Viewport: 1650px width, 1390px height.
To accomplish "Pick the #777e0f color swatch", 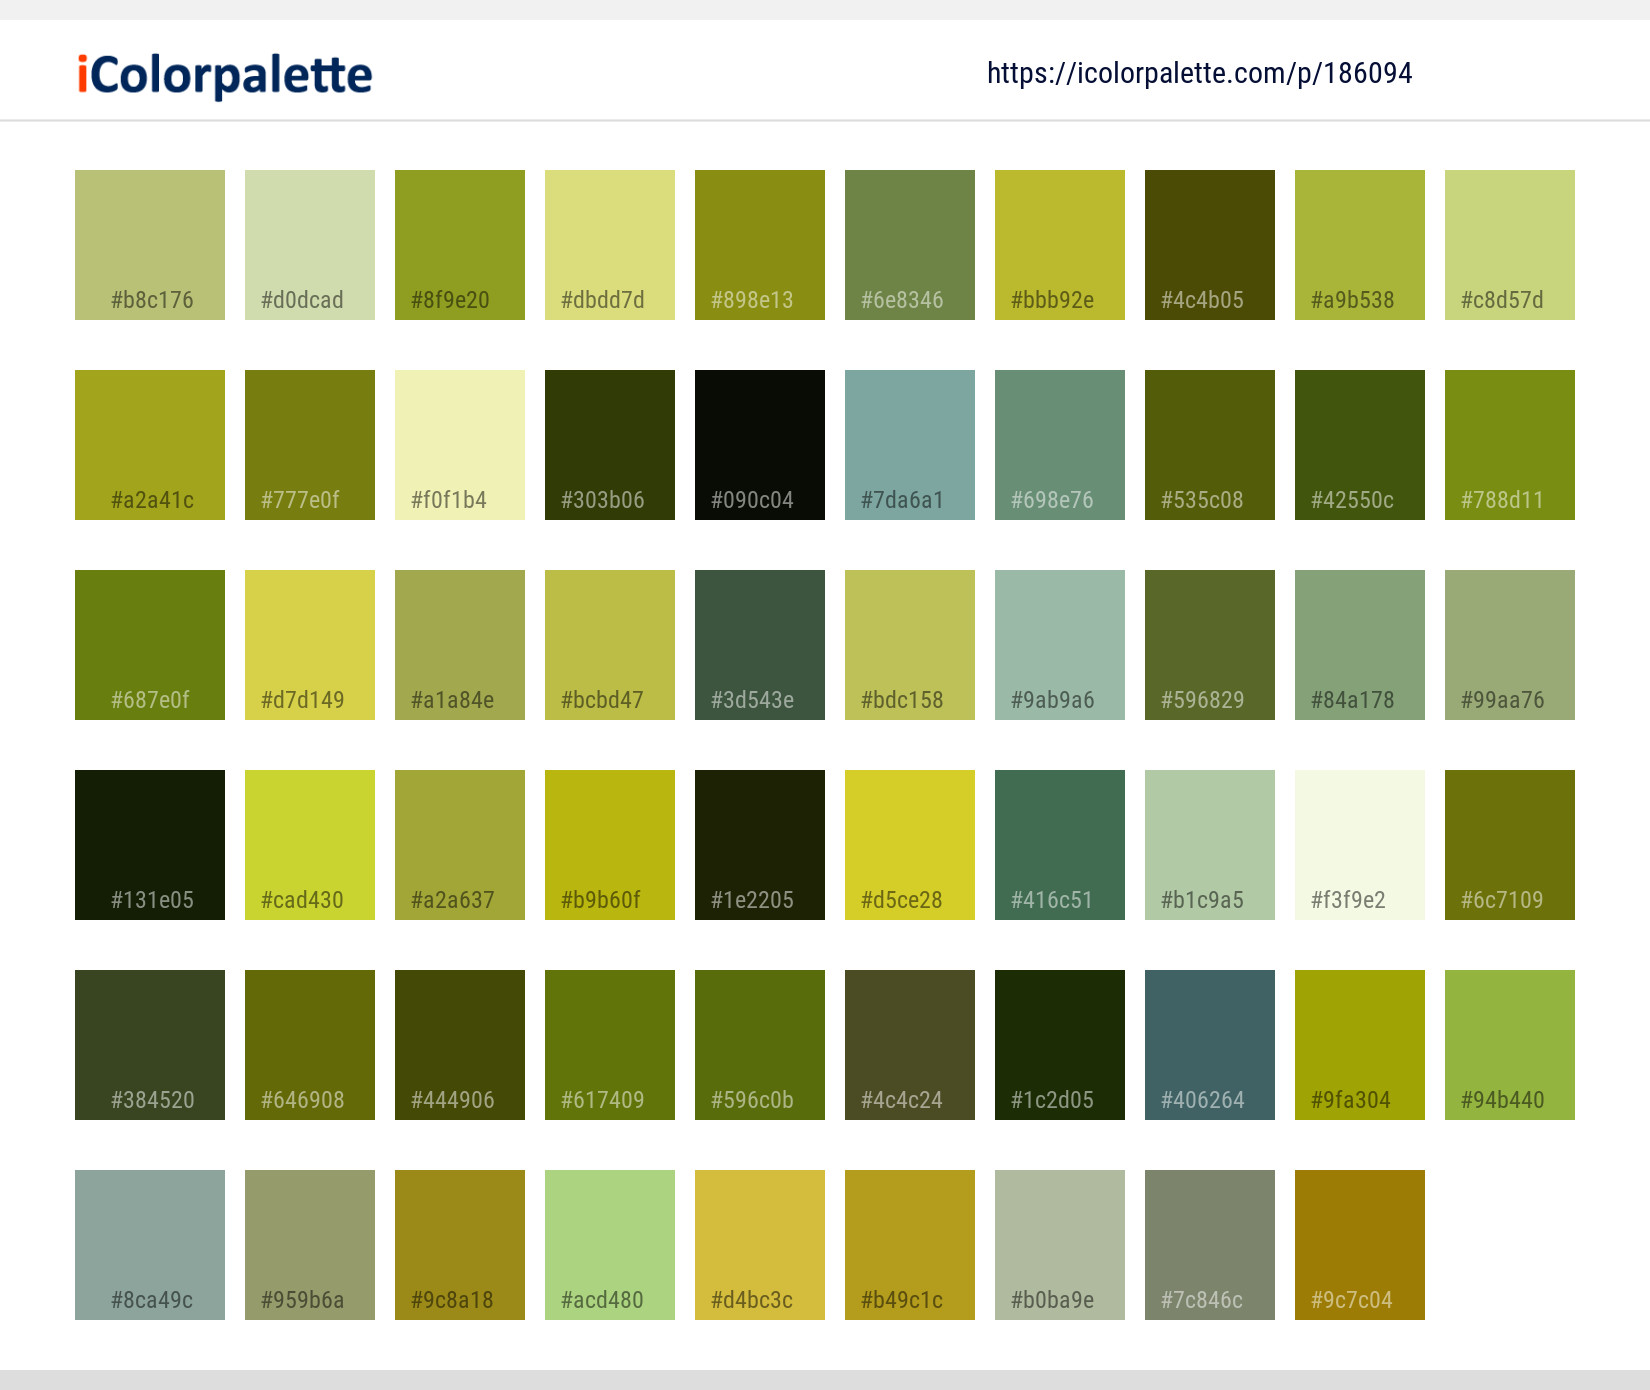I will 310,445.
